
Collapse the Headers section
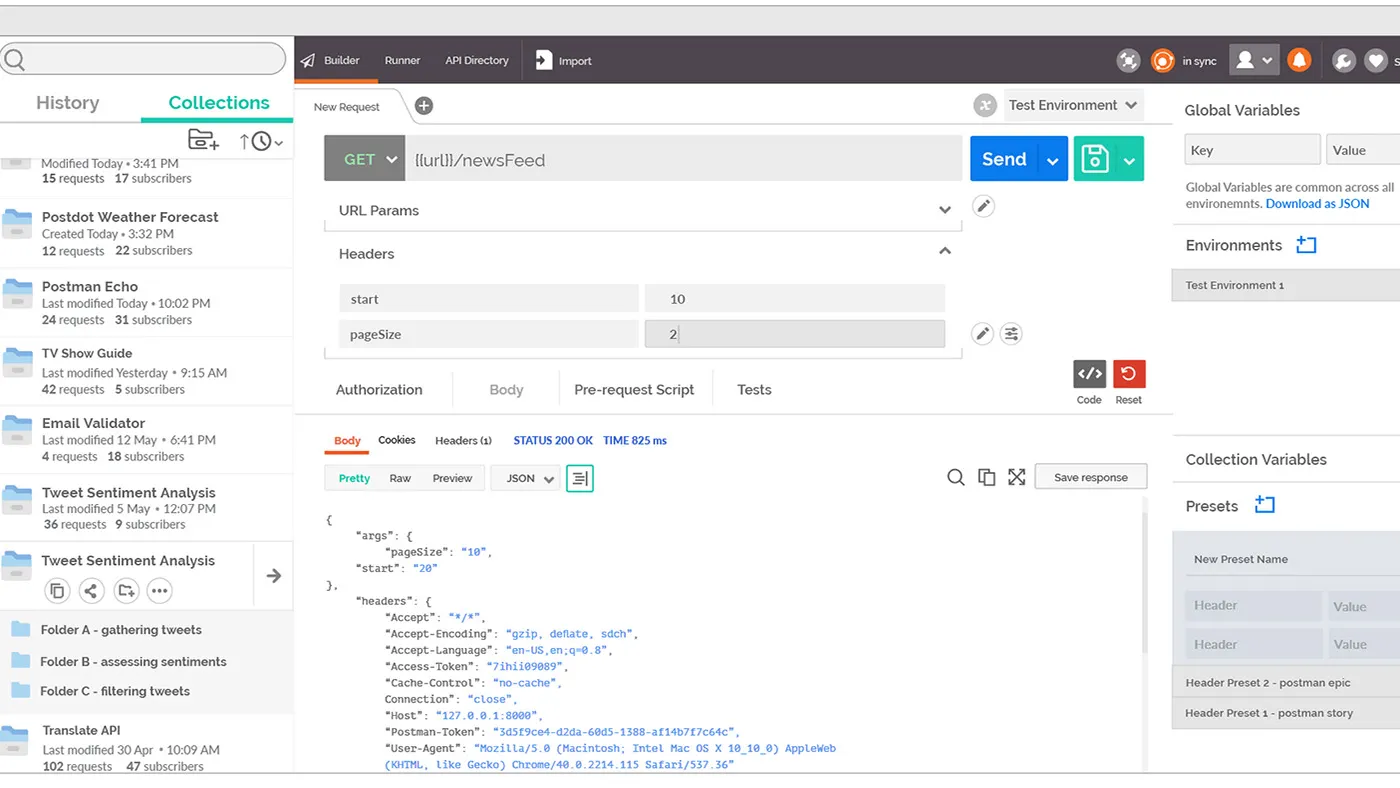click(x=944, y=252)
